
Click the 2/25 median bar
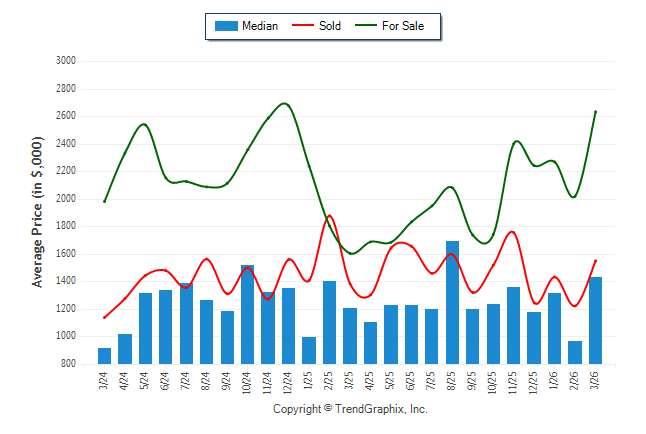pos(329,322)
